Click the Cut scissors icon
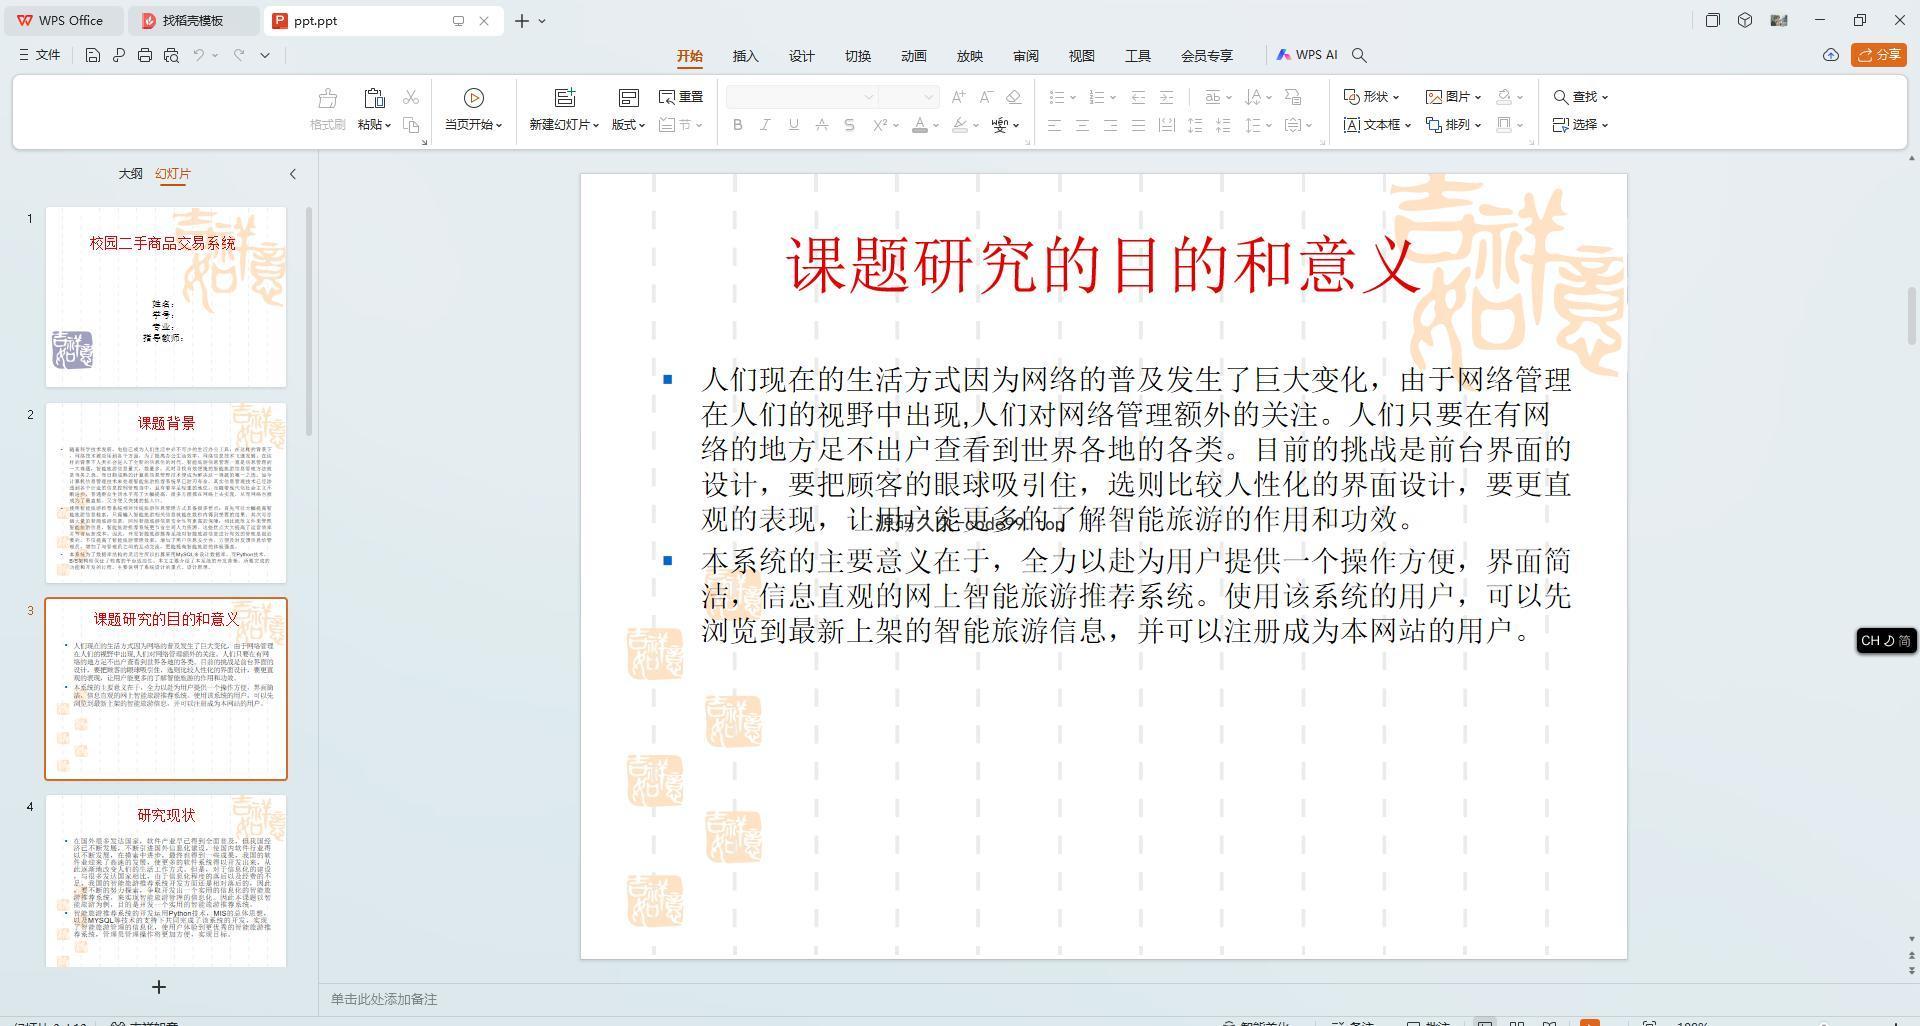 (x=411, y=97)
